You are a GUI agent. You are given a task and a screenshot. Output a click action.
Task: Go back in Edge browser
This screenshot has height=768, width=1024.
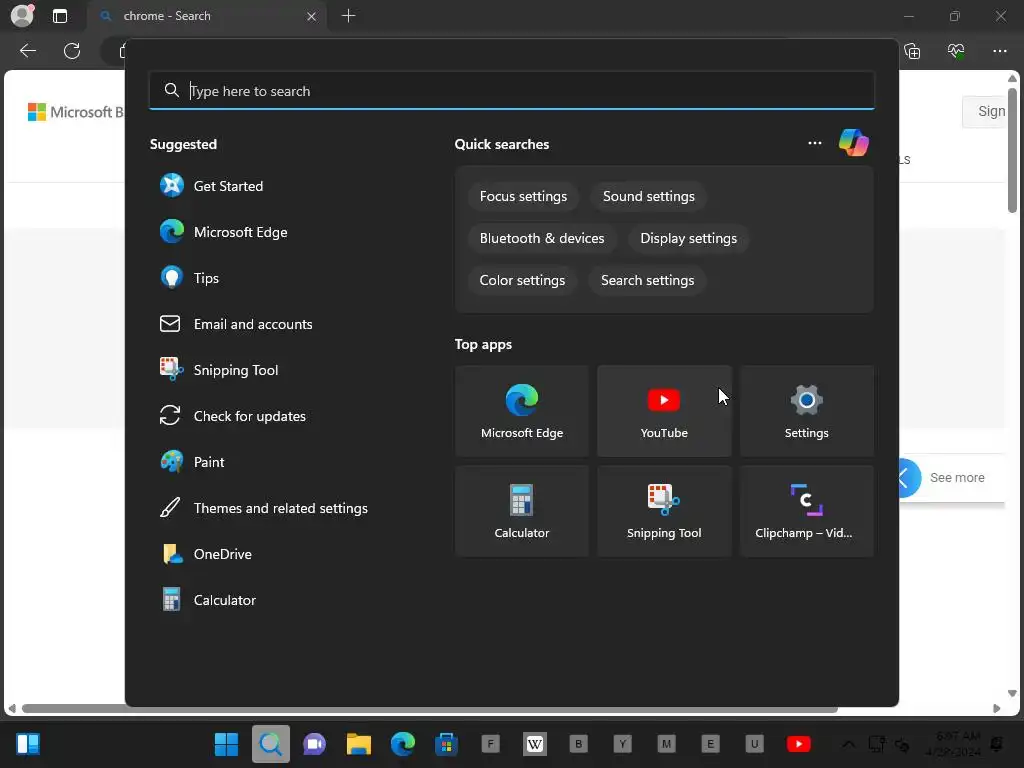28,51
